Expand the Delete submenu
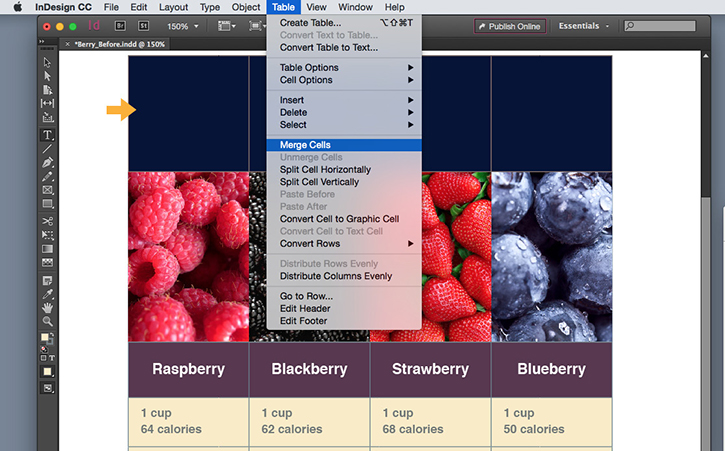 [344, 112]
